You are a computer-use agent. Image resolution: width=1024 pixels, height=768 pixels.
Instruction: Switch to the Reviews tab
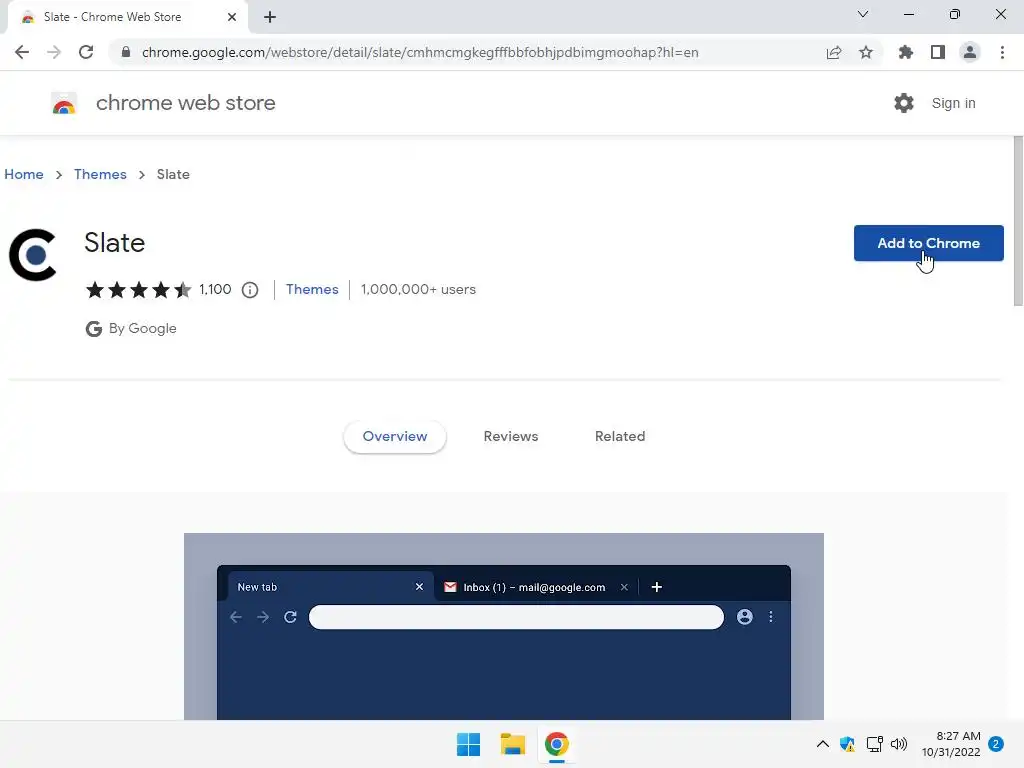(511, 436)
